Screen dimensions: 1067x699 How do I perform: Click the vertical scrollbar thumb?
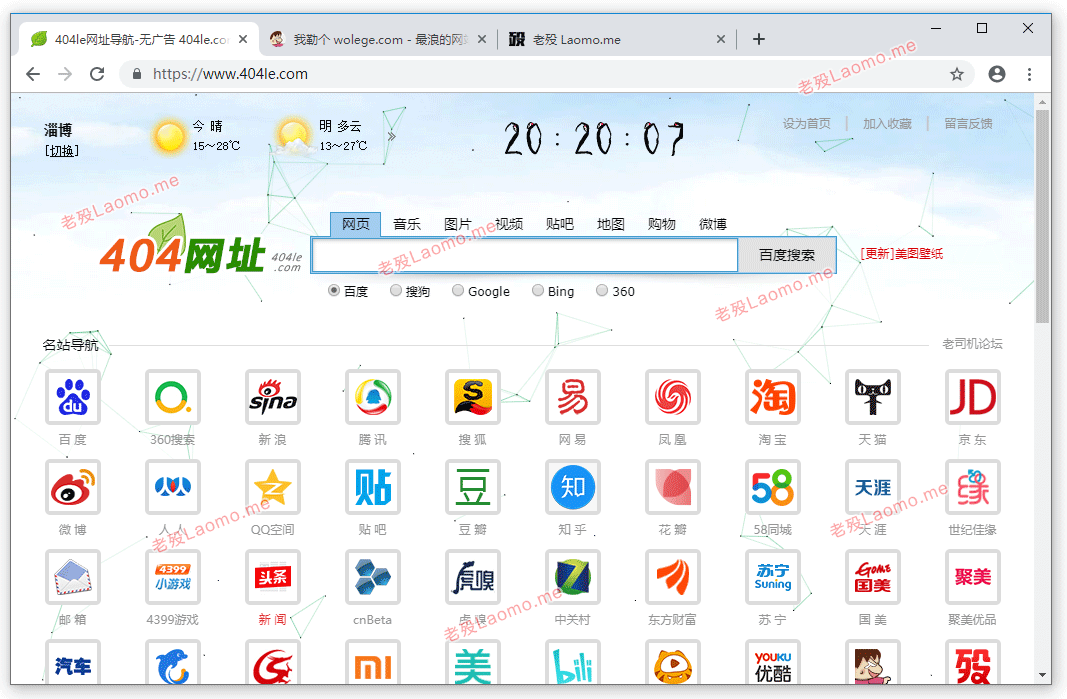point(1043,216)
